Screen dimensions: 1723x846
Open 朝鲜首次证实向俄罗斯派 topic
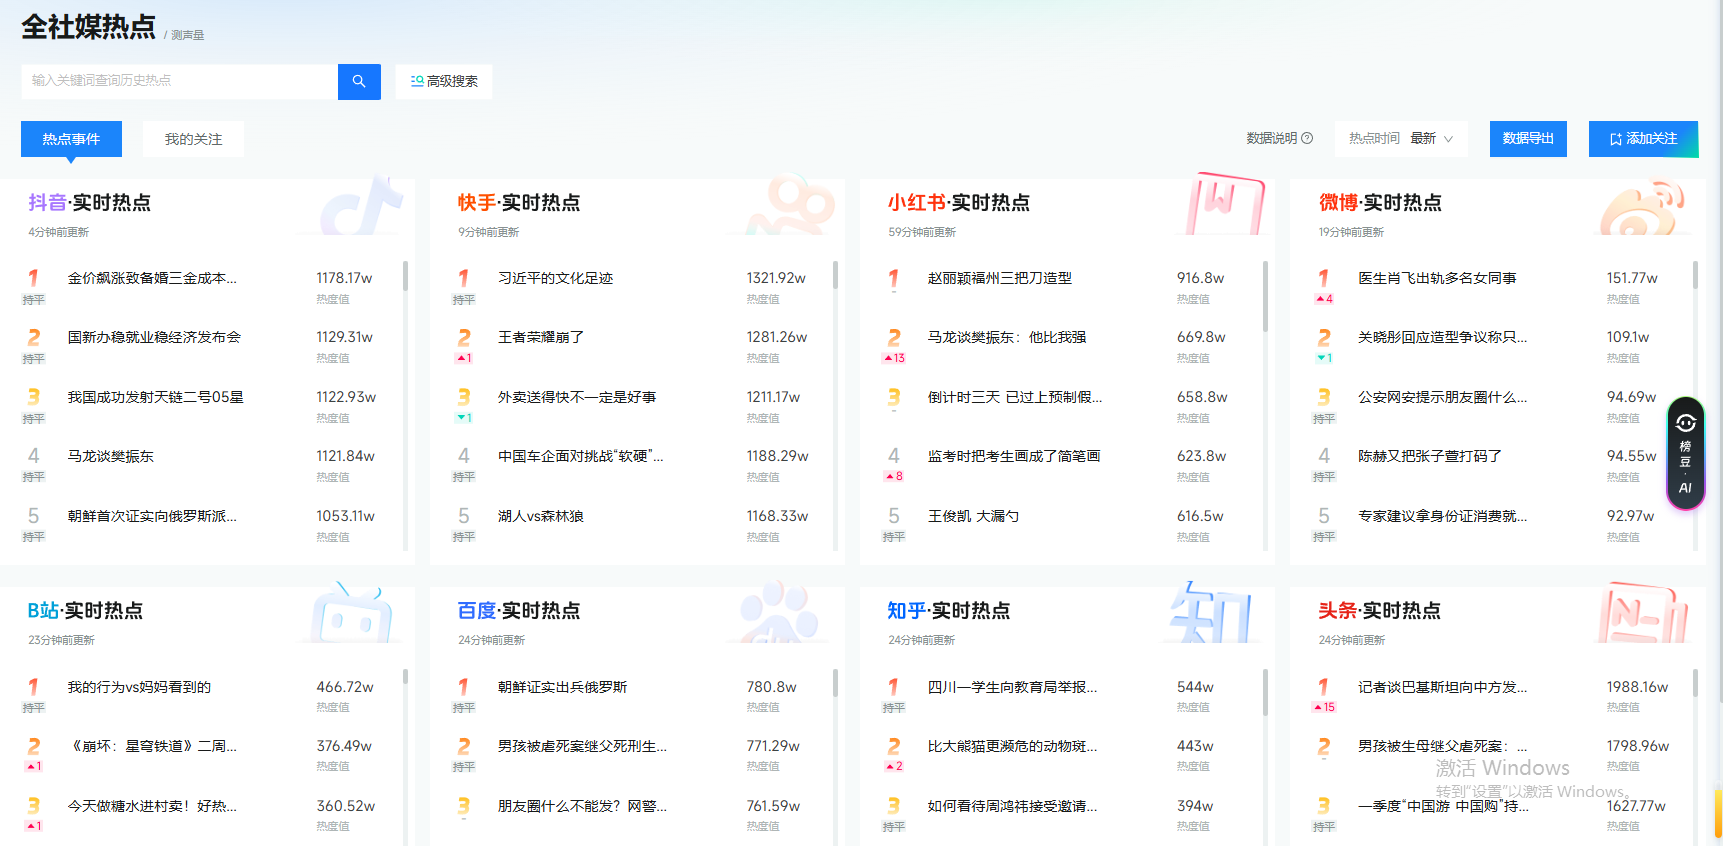tap(152, 516)
